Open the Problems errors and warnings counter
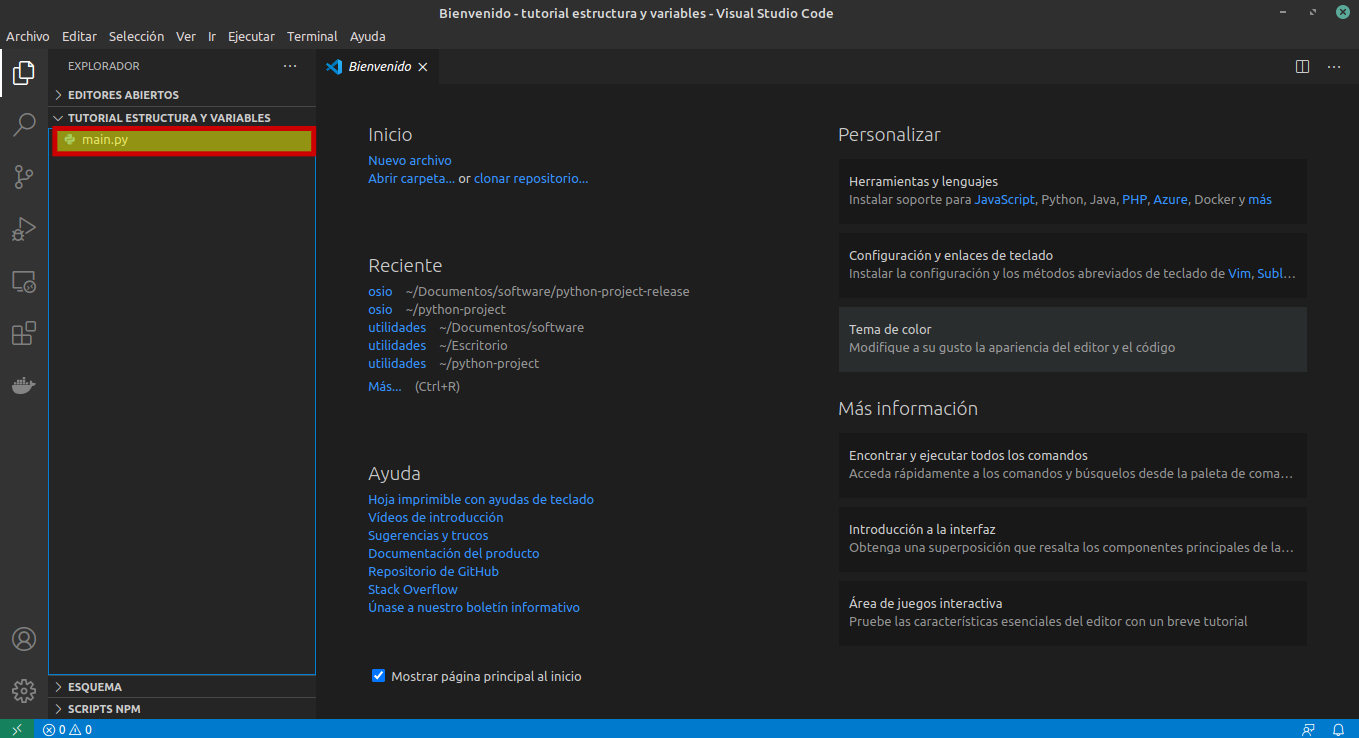The image size is (1359, 738). 67,729
